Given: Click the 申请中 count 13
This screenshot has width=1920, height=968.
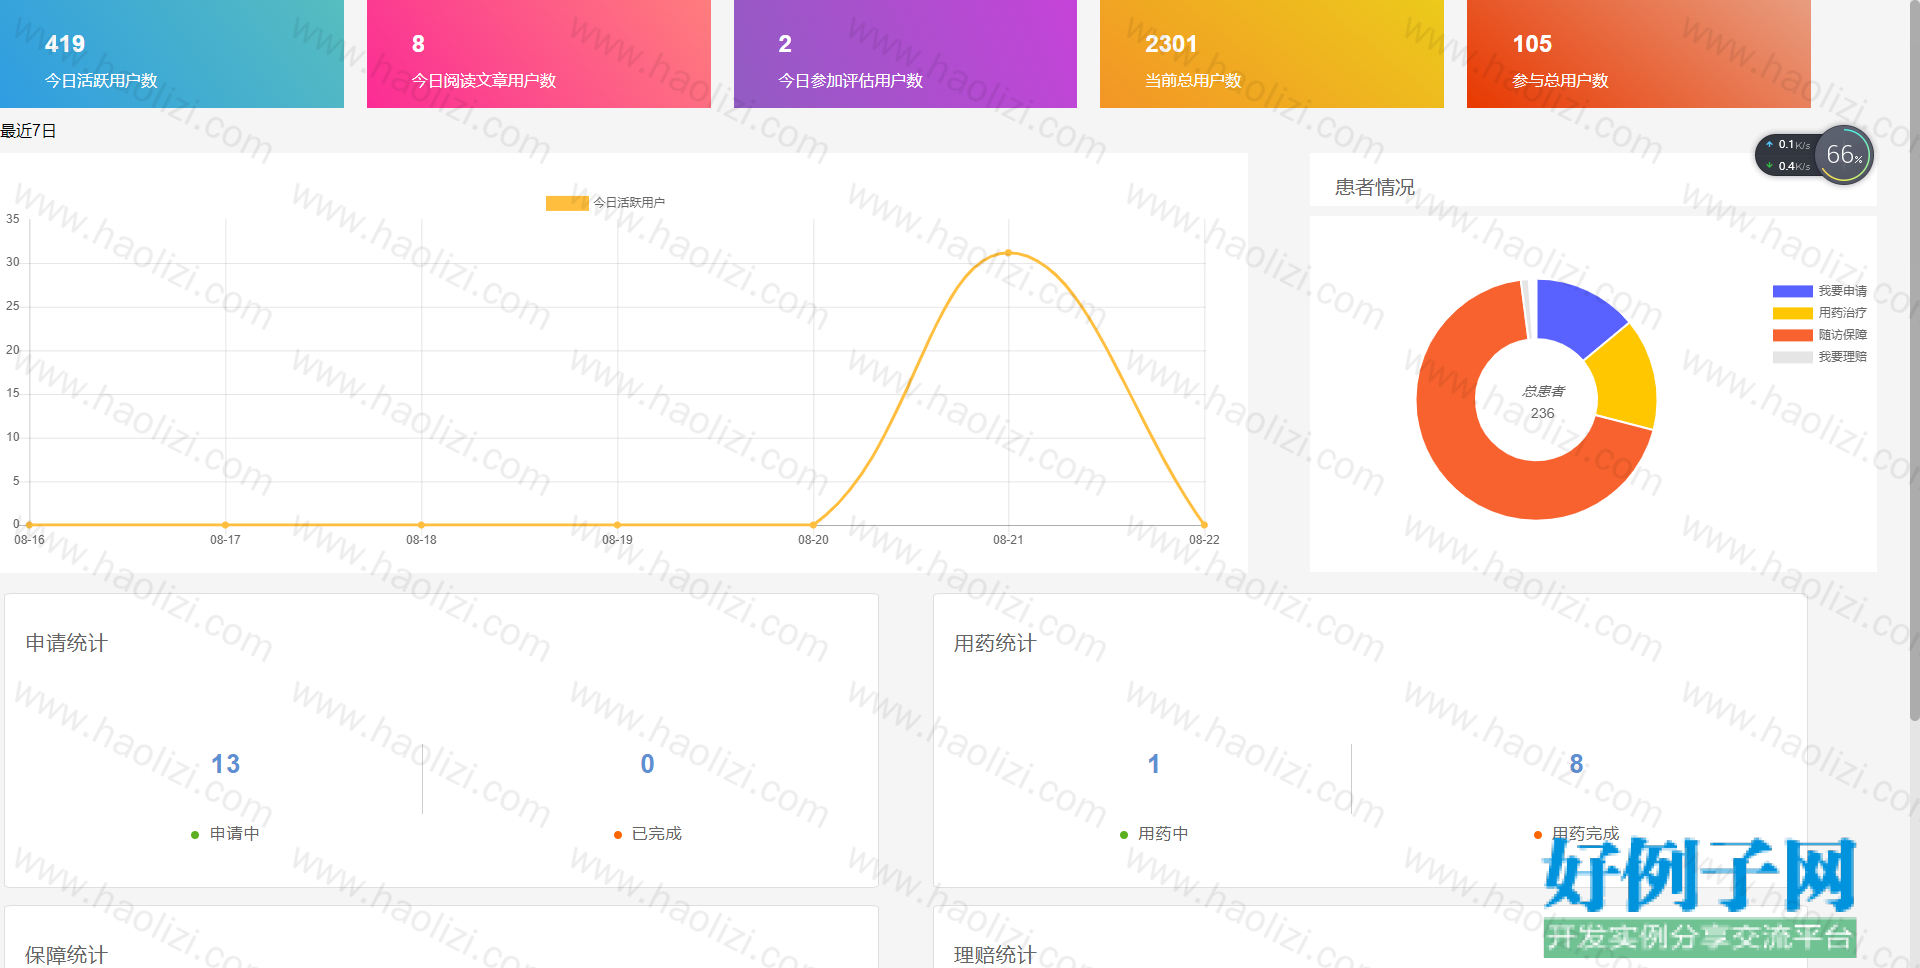Looking at the screenshot, I should tap(225, 764).
